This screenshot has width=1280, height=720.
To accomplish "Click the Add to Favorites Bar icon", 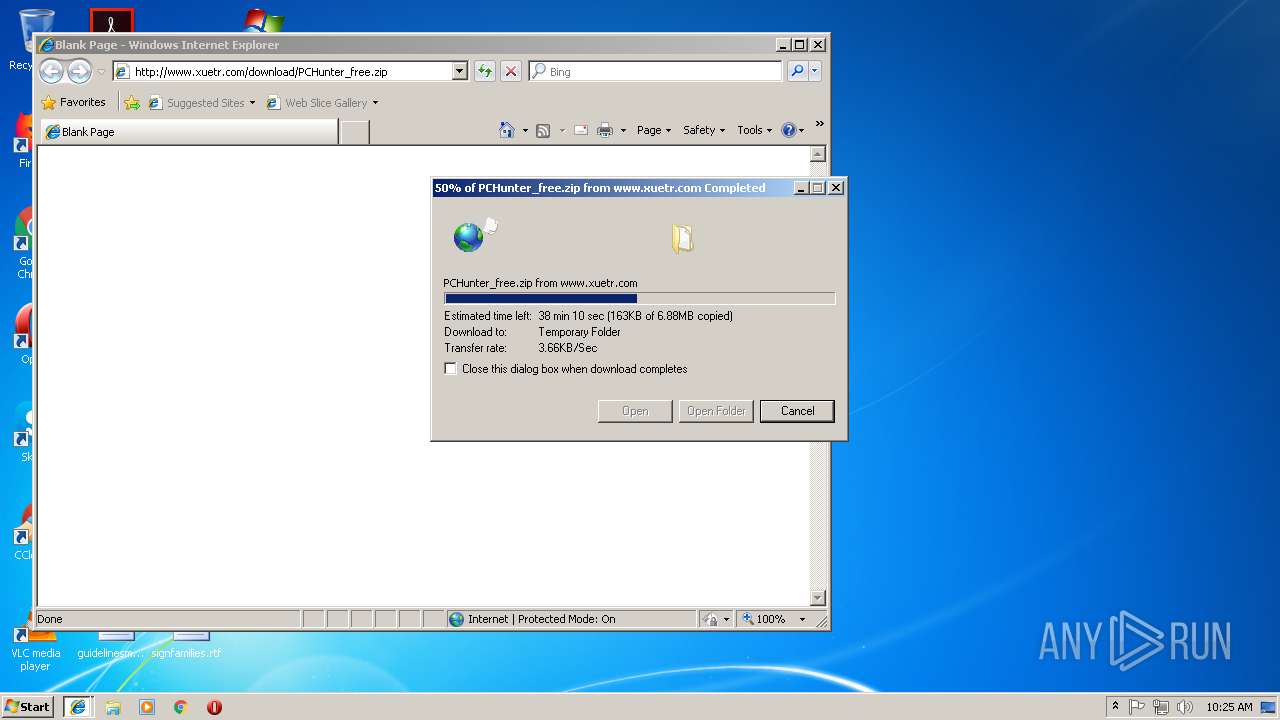I will [x=132, y=102].
